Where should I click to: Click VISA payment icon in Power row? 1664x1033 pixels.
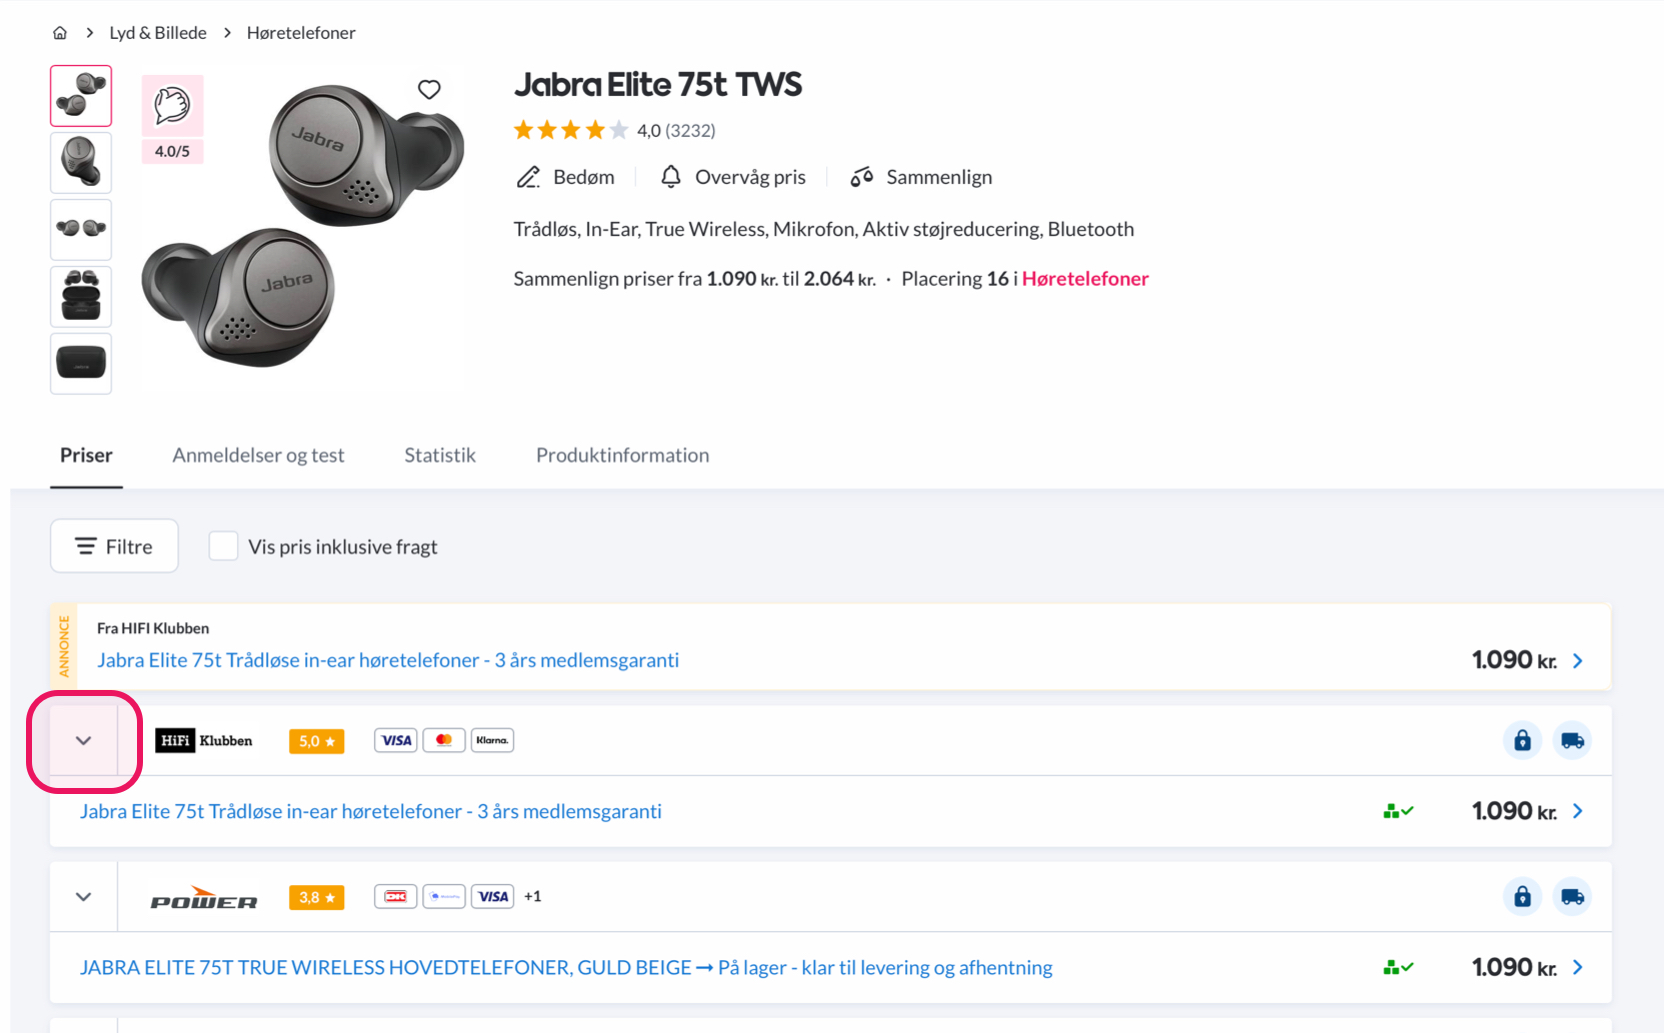[x=492, y=897]
